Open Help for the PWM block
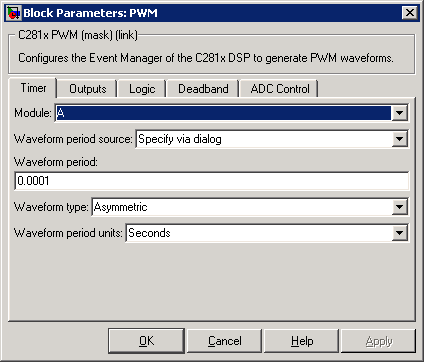424x362 pixels. tap(302, 341)
